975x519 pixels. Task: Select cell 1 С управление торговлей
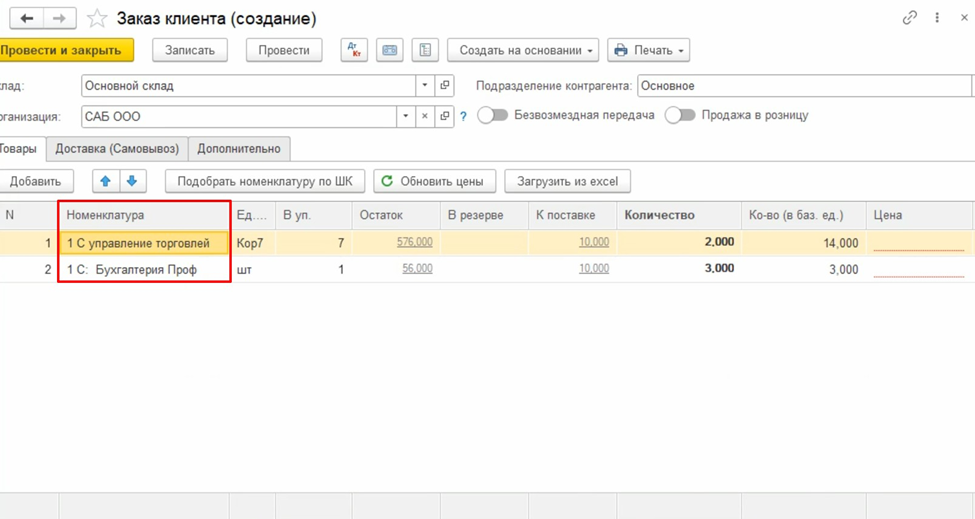click(x=144, y=243)
